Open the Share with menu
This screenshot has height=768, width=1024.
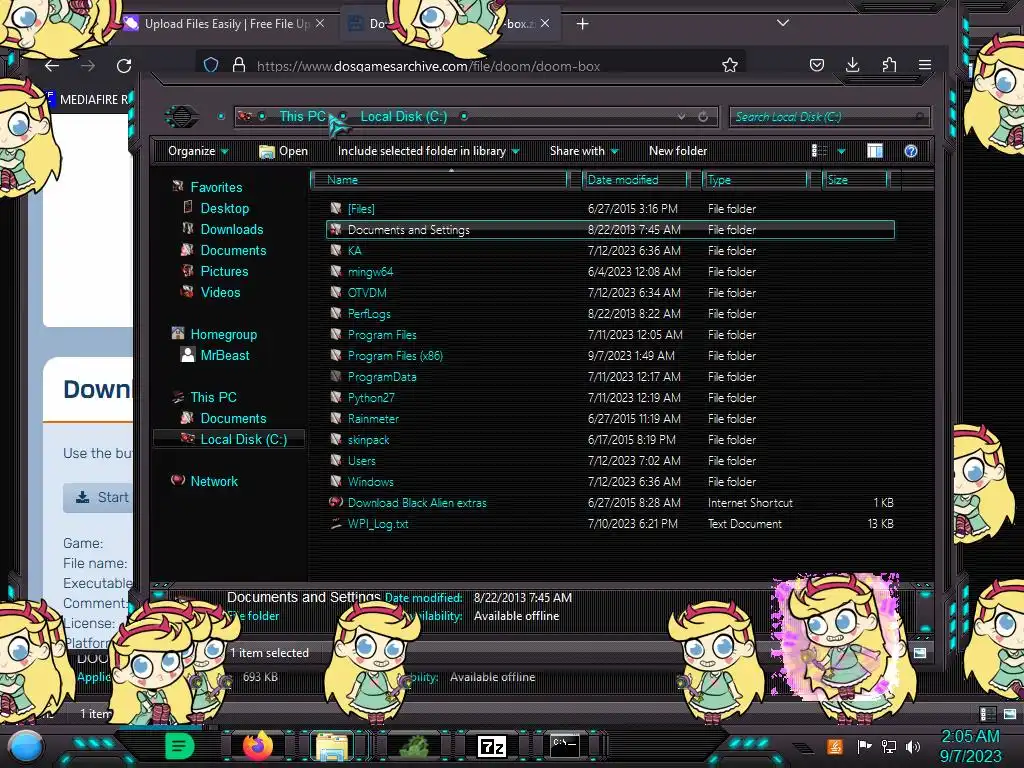[x=584, y=151]
